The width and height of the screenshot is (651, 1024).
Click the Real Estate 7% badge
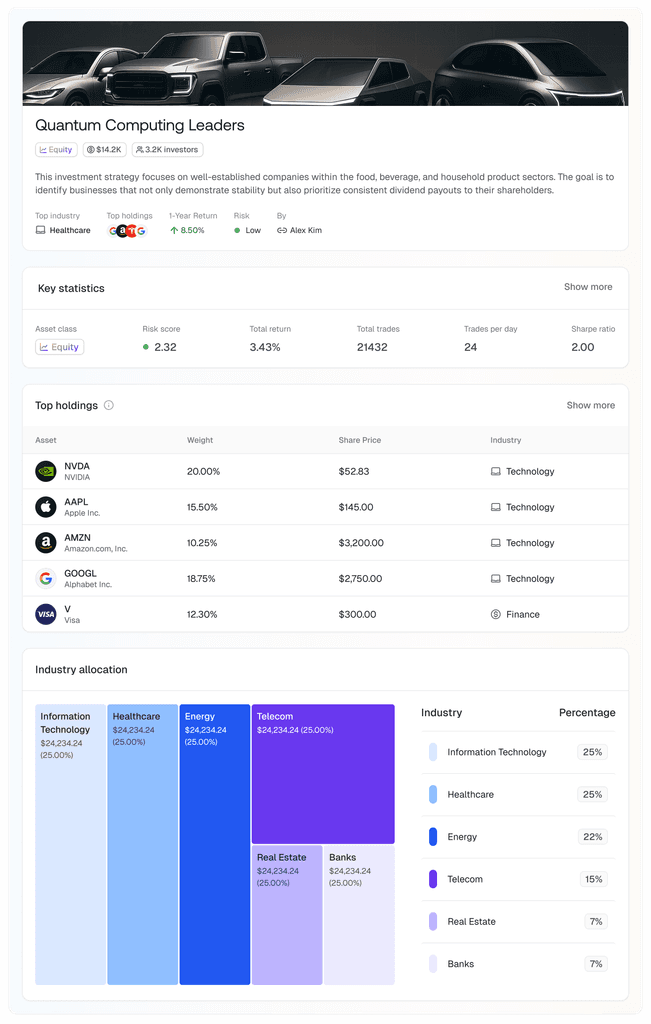pos(595,921)
